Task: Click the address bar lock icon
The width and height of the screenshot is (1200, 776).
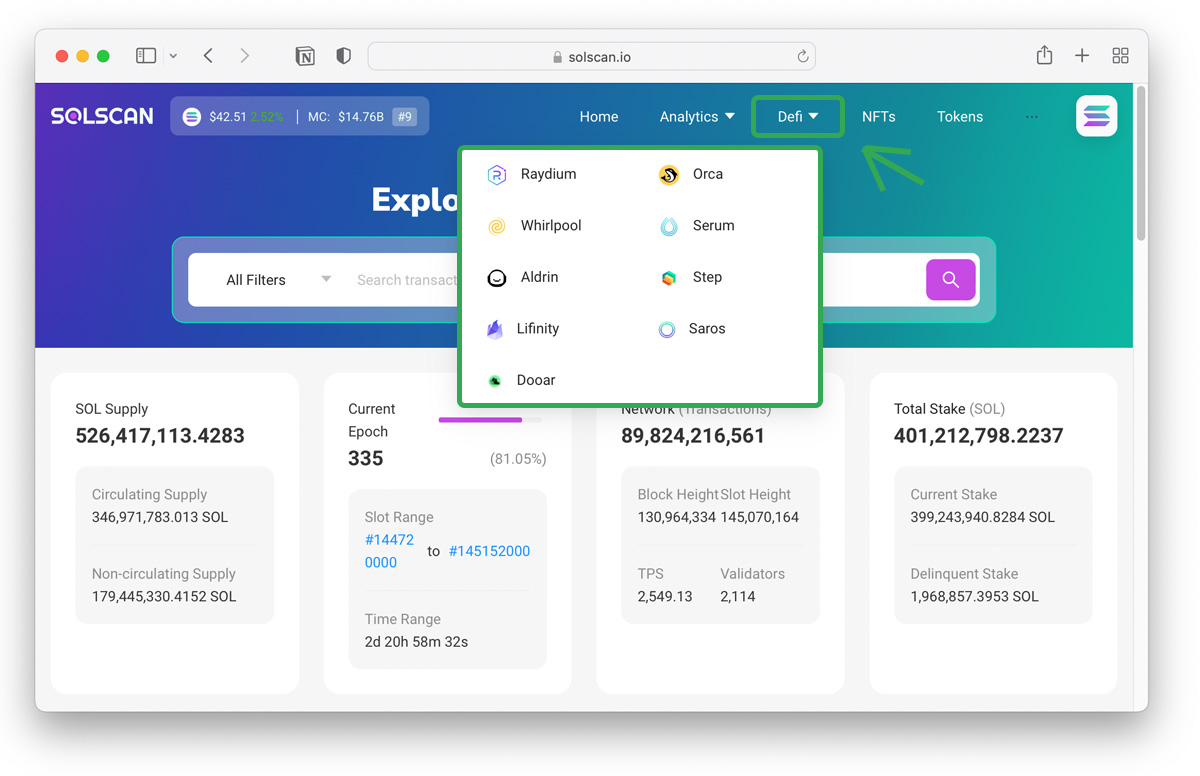Action: pyautogui.click(x=558, y=57)
